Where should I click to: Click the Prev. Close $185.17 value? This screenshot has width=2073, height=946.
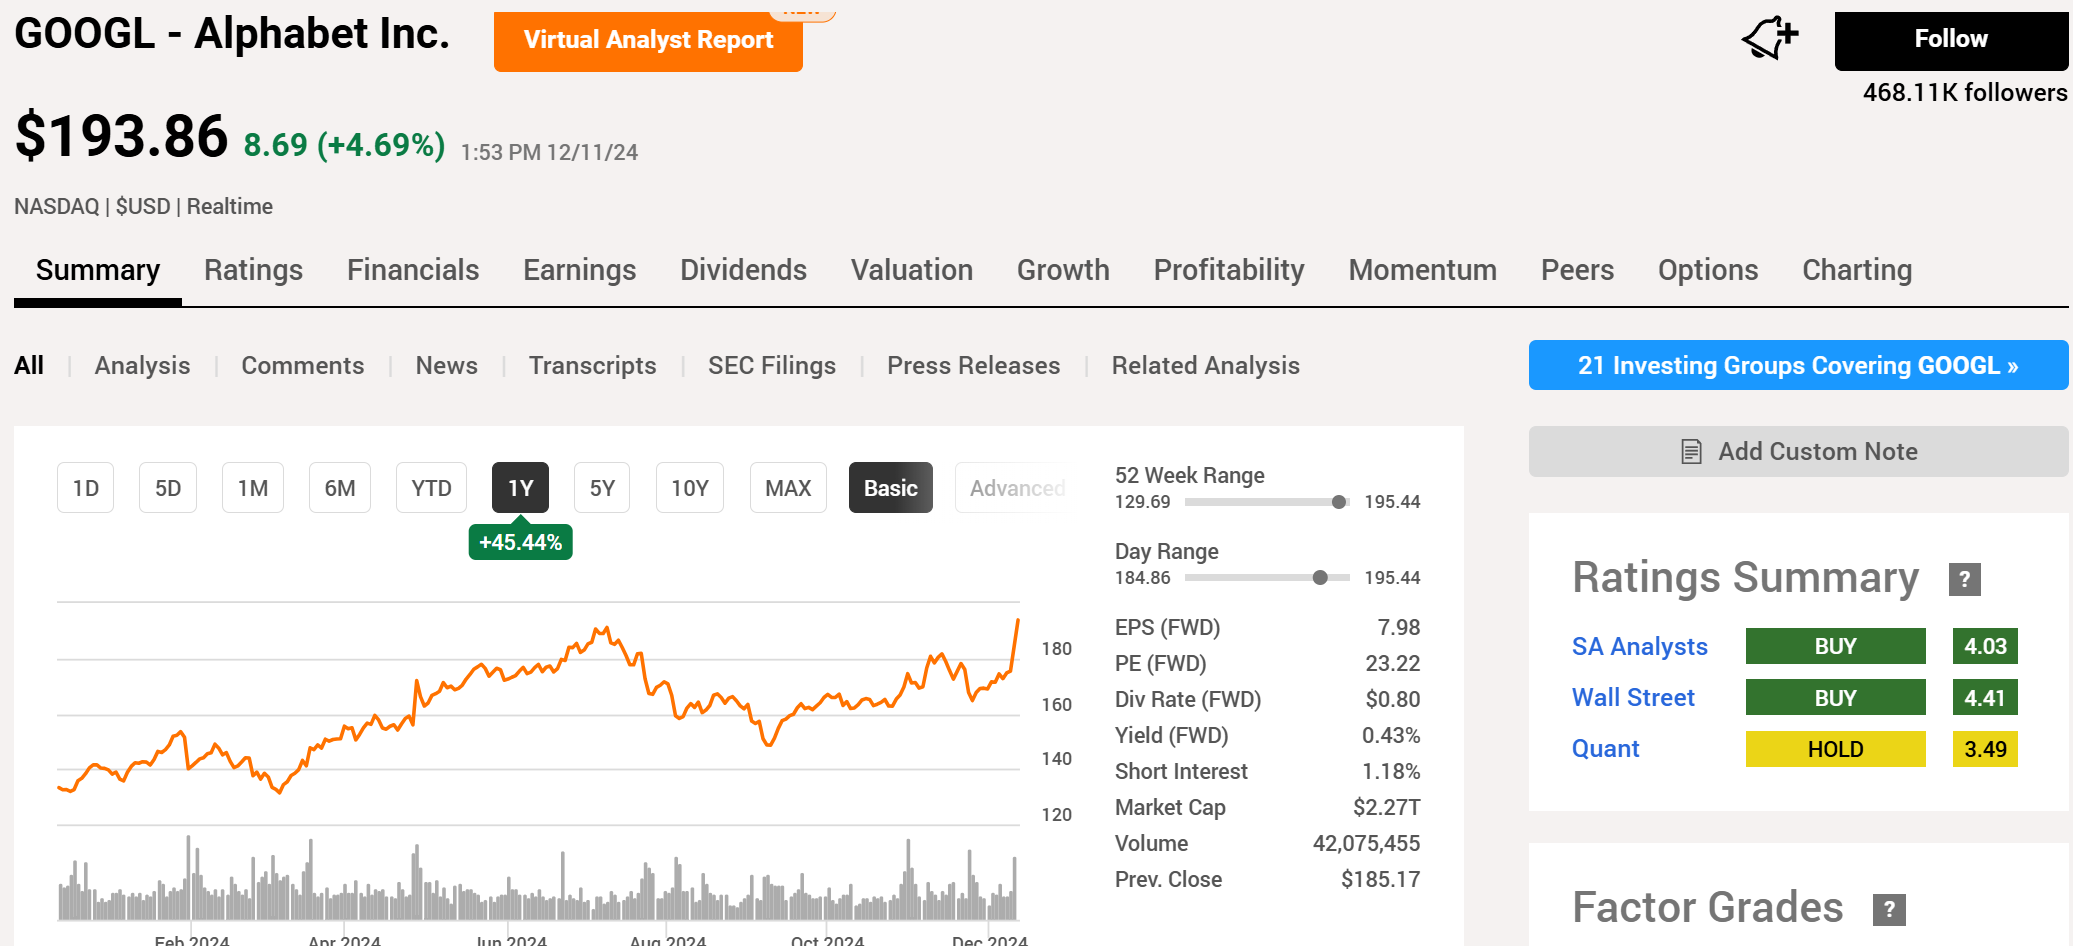pos(1380,880)
